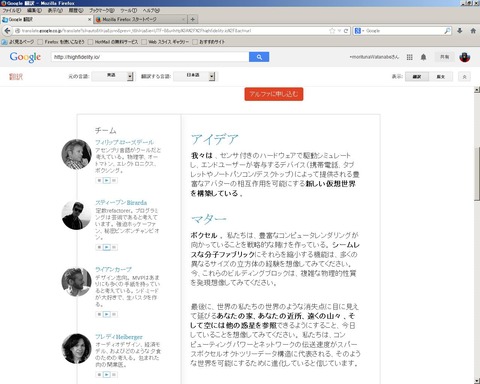Open the フィリップローズデール team member link
This screenshot has height=384, width=480.
click(124, 142)
